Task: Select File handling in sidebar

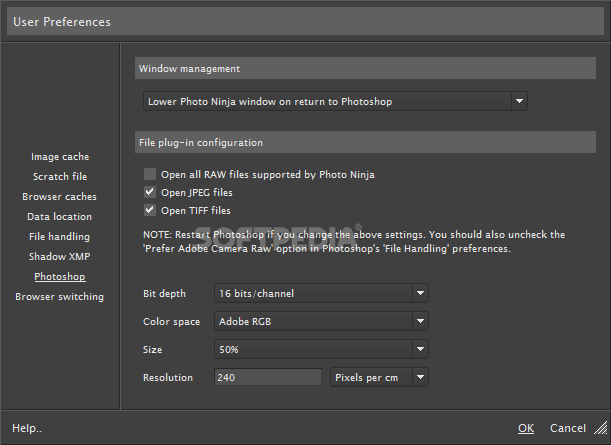Action: click(x=59, y=237)
